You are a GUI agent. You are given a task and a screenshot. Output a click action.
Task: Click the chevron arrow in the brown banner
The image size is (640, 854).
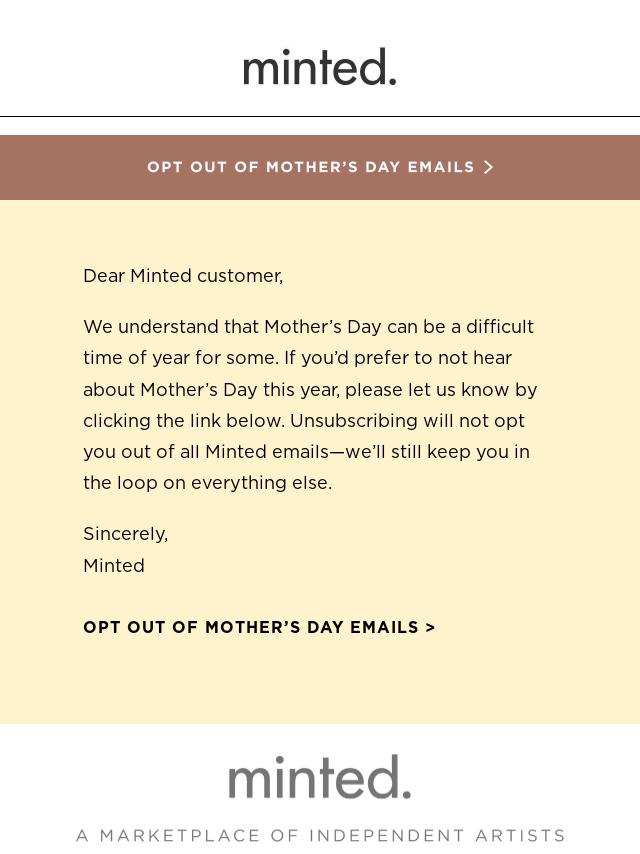click(x=489, y=168)
